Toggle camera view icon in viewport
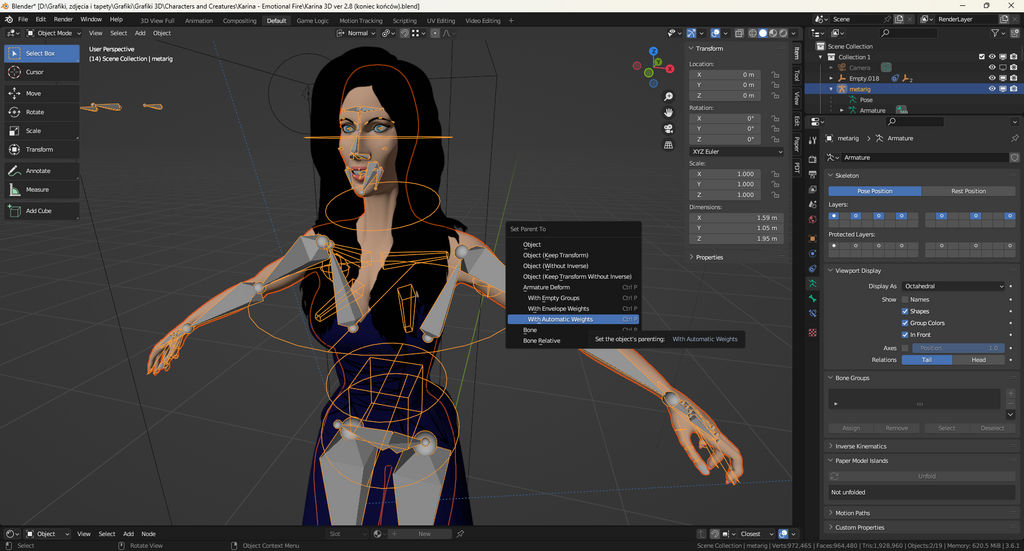The image size is (1024, 551). point(668,128)
